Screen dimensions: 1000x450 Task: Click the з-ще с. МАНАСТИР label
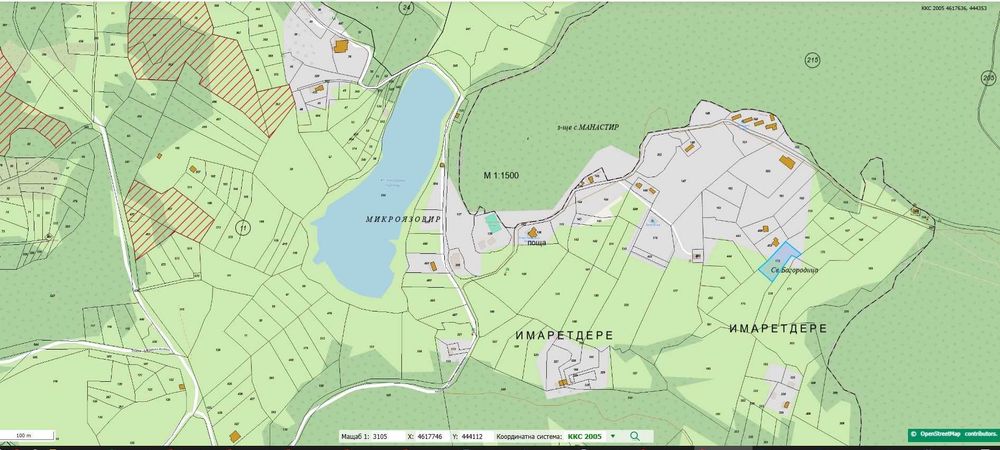point(587,127)
